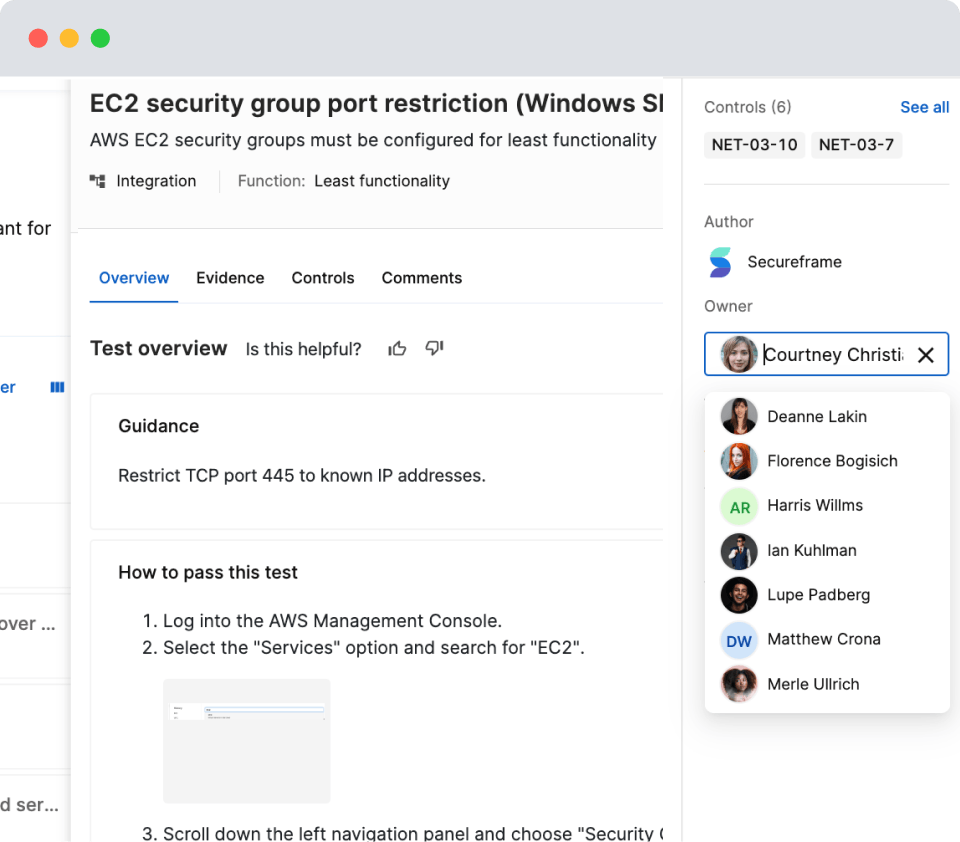
Task: Open the EC2 search screenshot thumbnail
Action: click(x=247, y=740)
